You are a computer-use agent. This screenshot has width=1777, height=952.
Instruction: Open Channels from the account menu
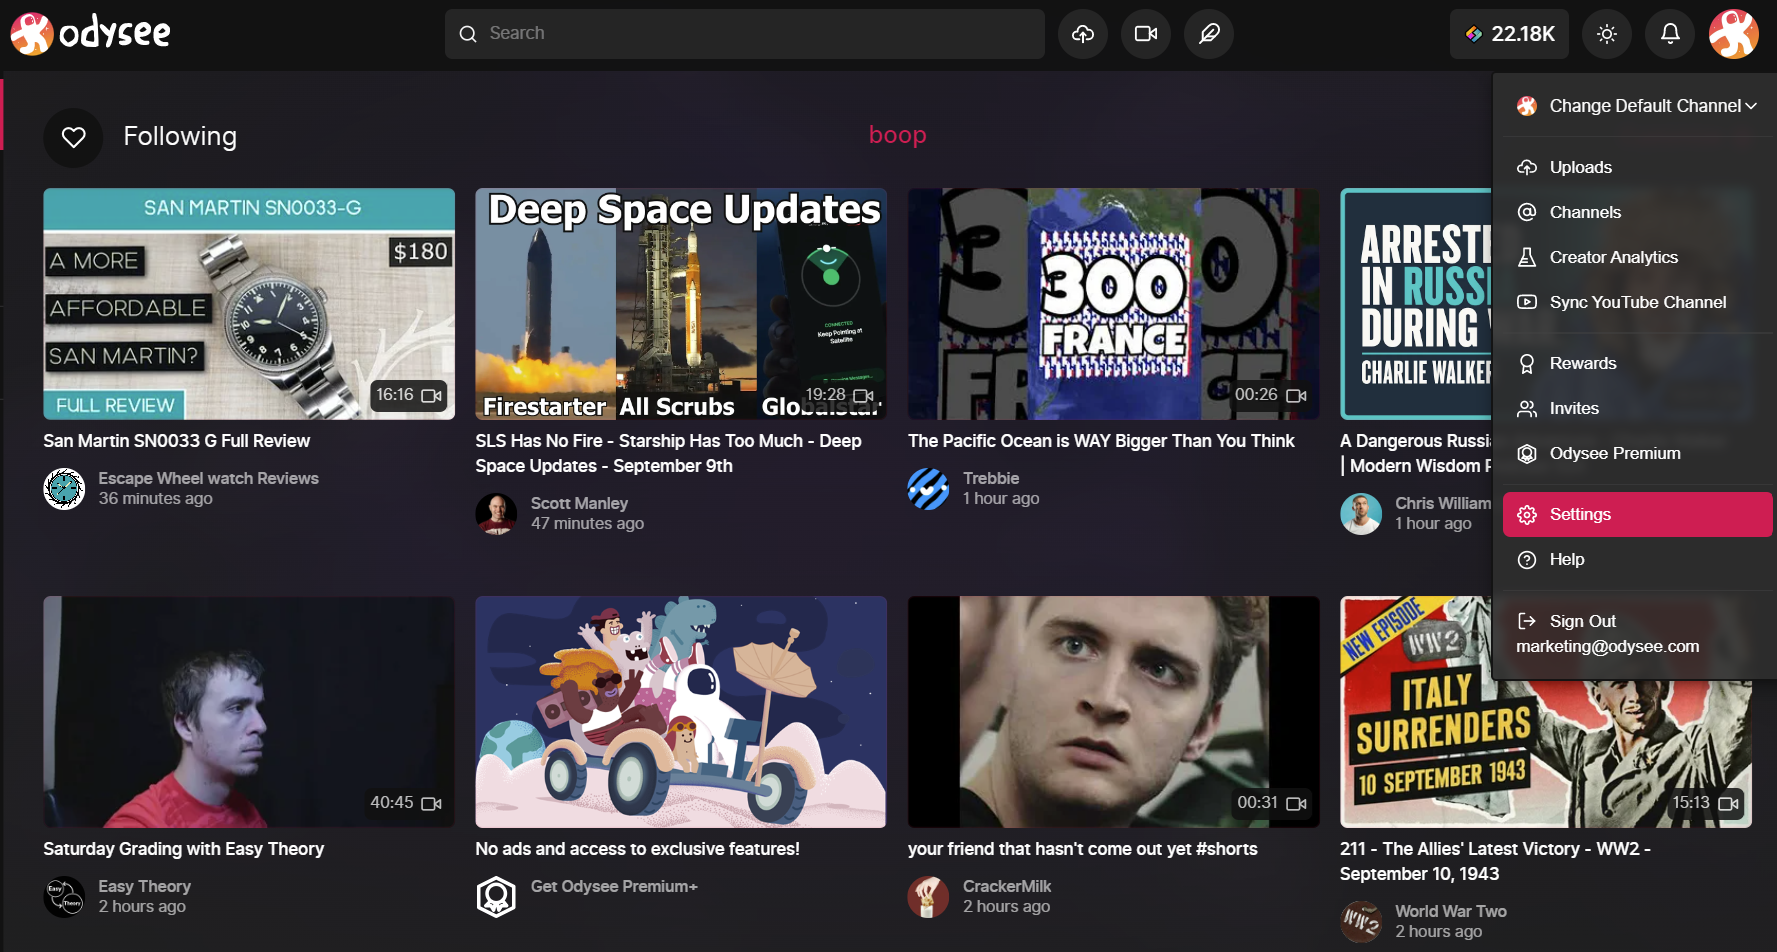[x=1637, y=212]
